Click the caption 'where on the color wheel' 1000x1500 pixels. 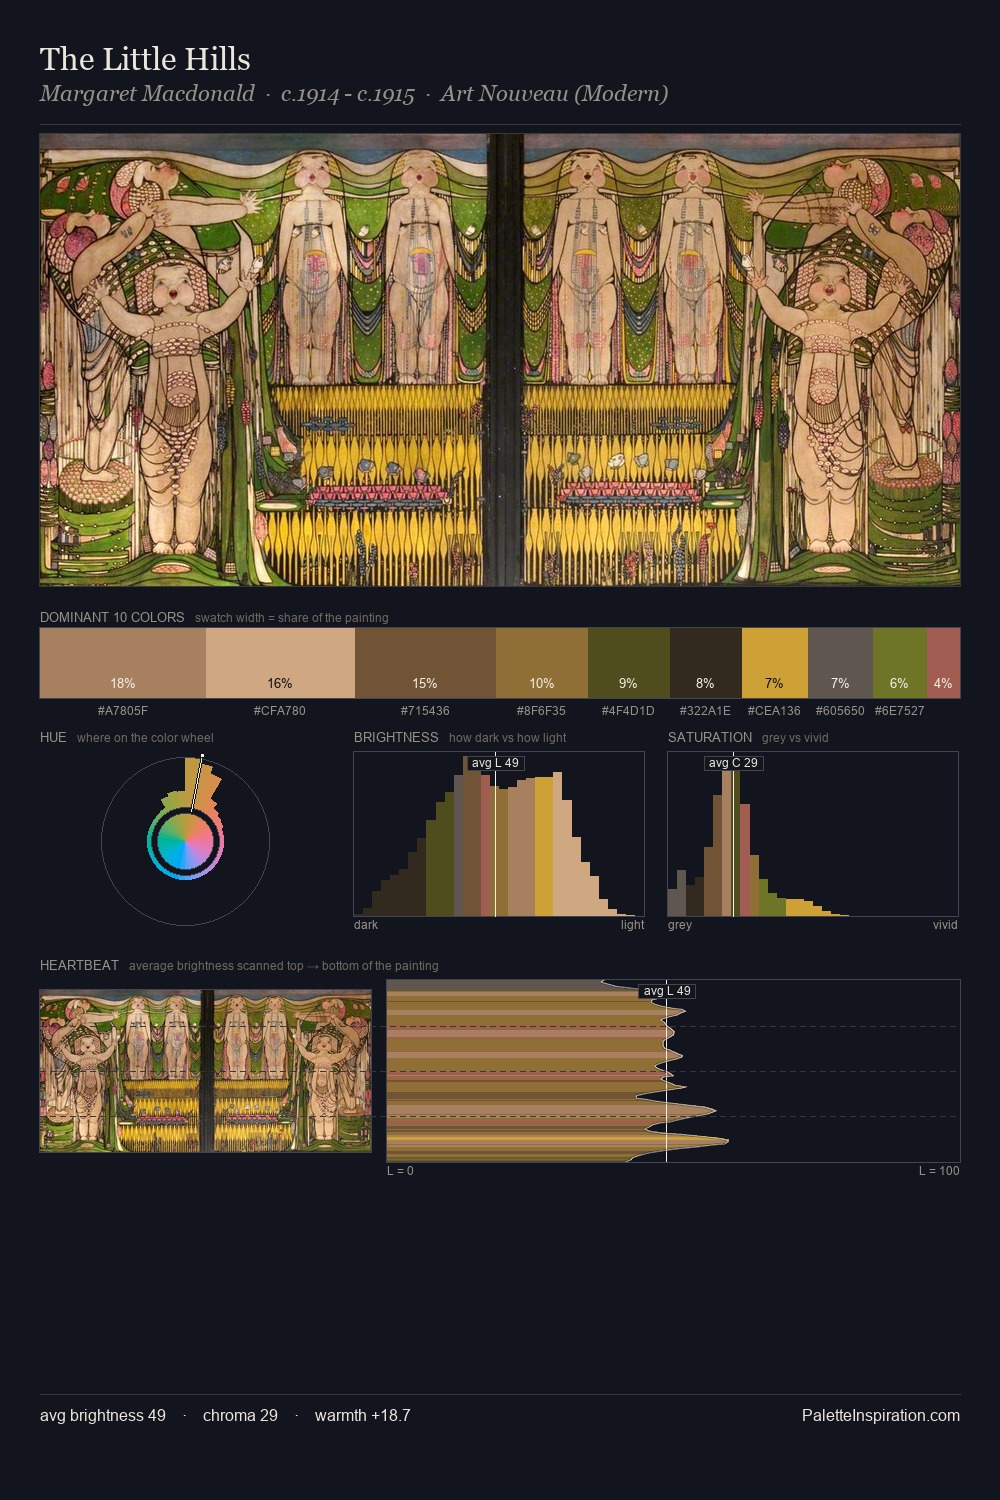(145, 738)
